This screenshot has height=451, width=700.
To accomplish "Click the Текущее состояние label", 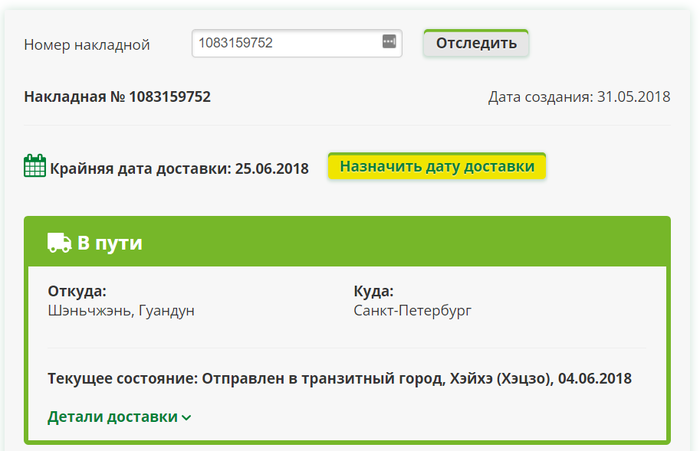I will tap(122, 379).
